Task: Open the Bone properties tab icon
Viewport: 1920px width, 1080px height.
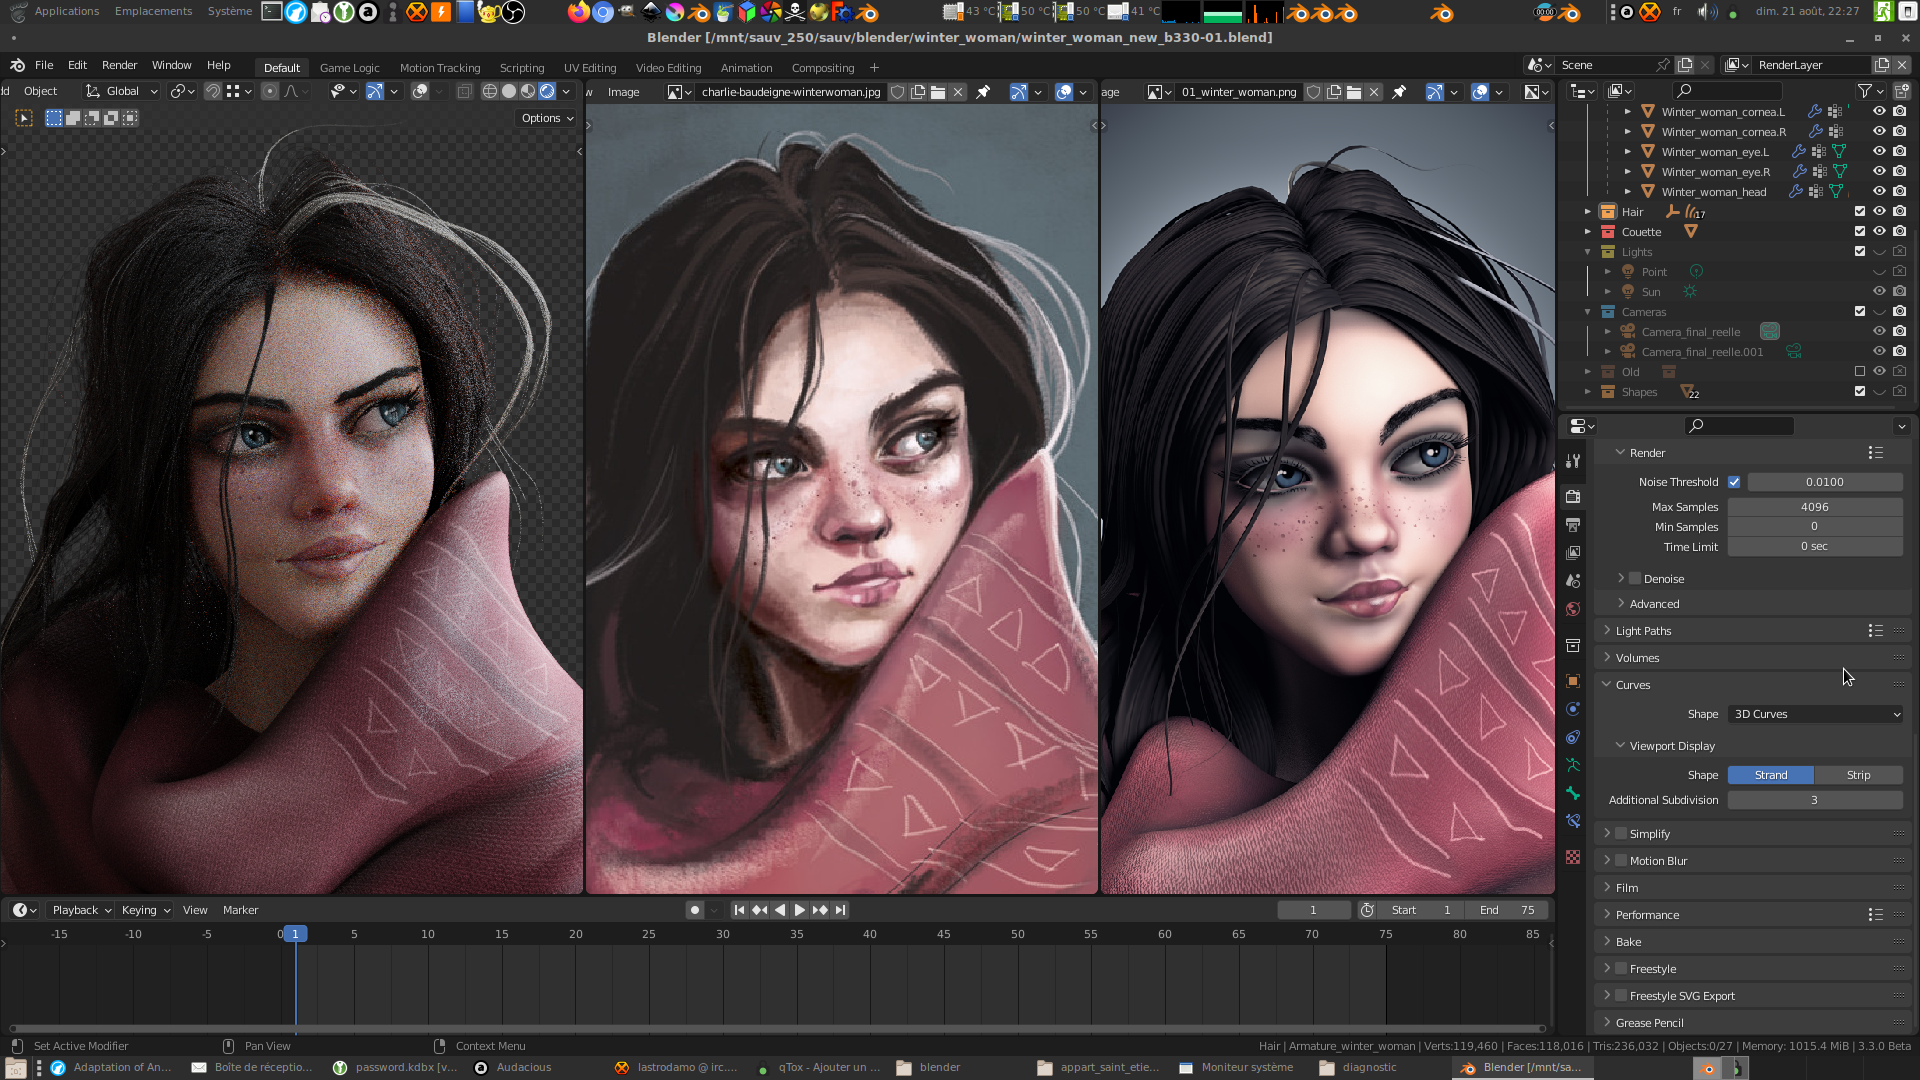Action: (1573, 793)
